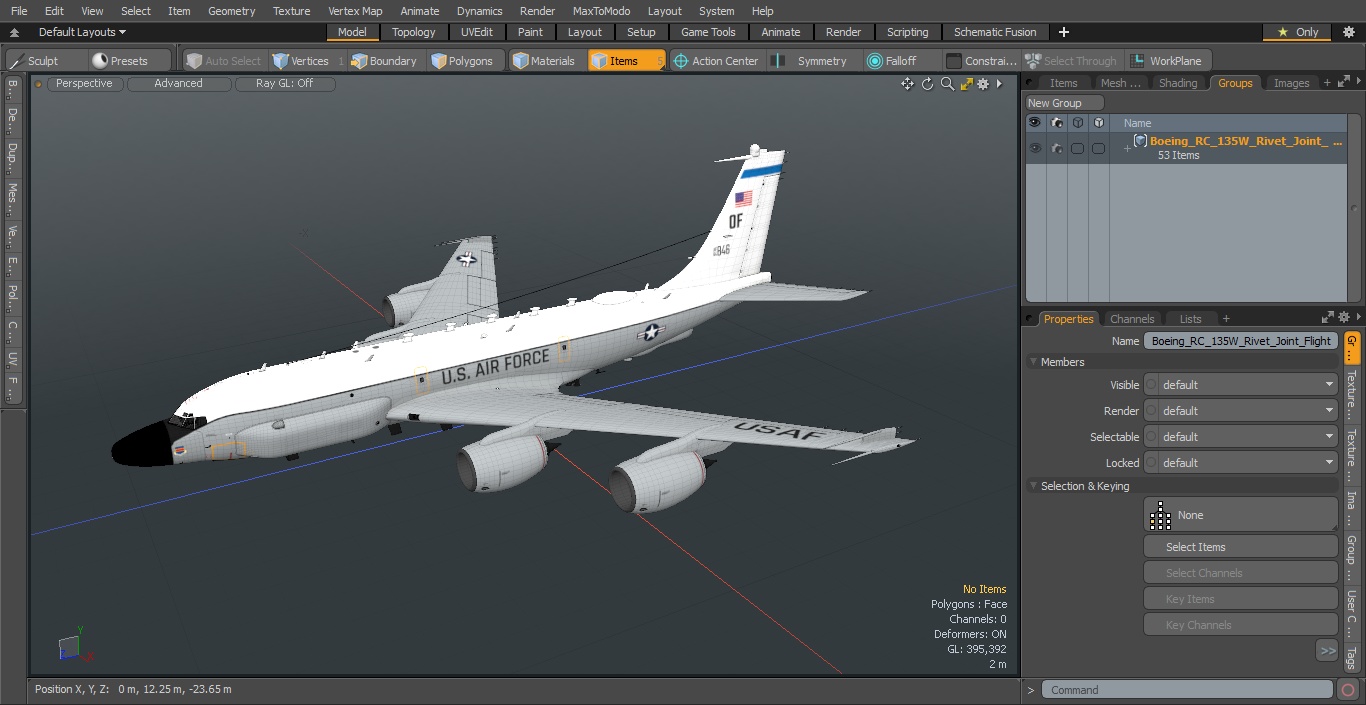Image resolution: width=1366 pixels, height=705 pixels.
Task: Click the New Group button
Action: point(1065,103)
